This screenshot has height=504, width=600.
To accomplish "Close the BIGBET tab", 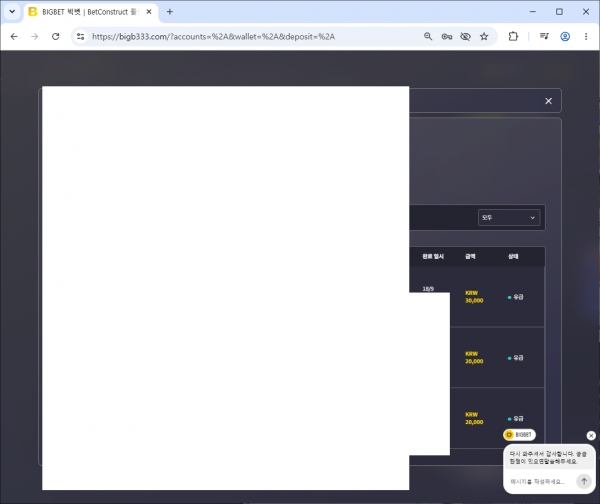I will coord(149,12).
